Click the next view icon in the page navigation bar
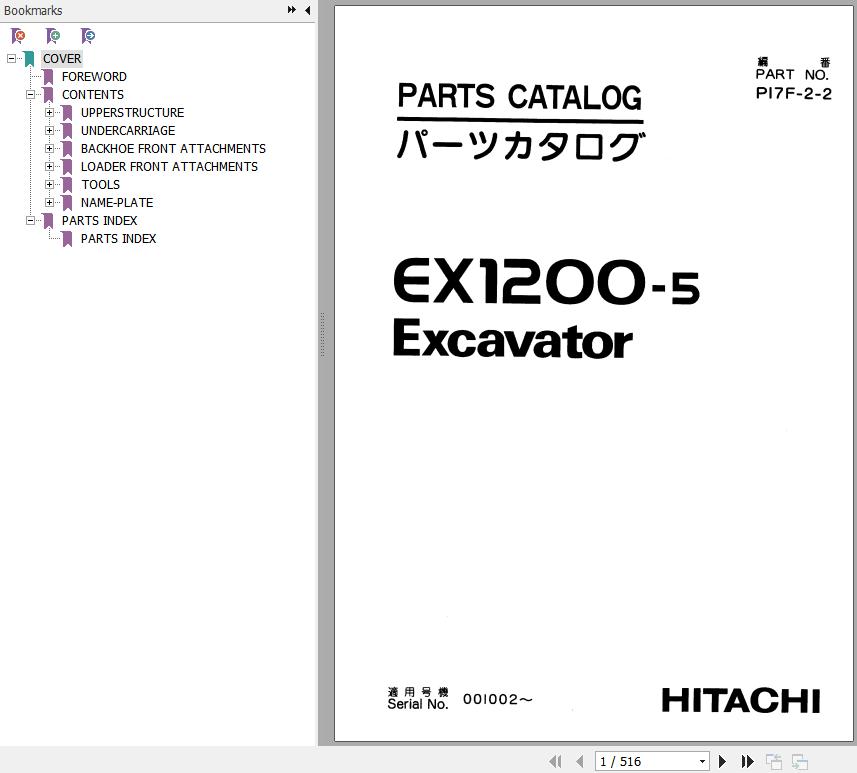The image size is (857, 773). point(800,761)
